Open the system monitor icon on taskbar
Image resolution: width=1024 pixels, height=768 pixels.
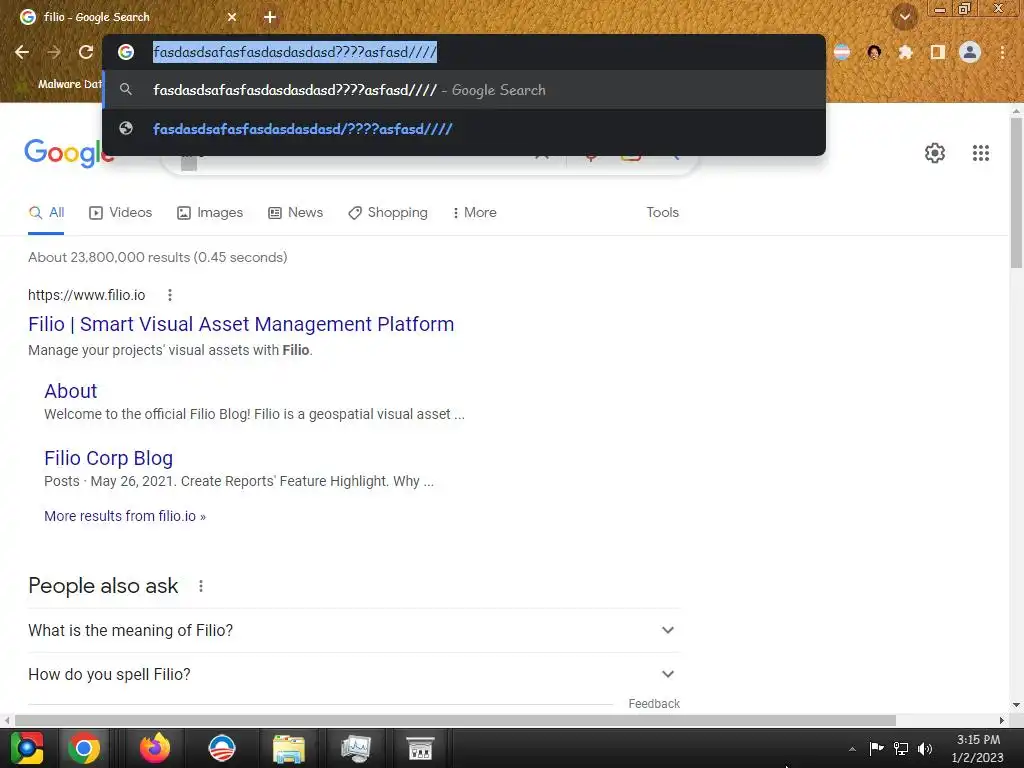pos(356,748)
